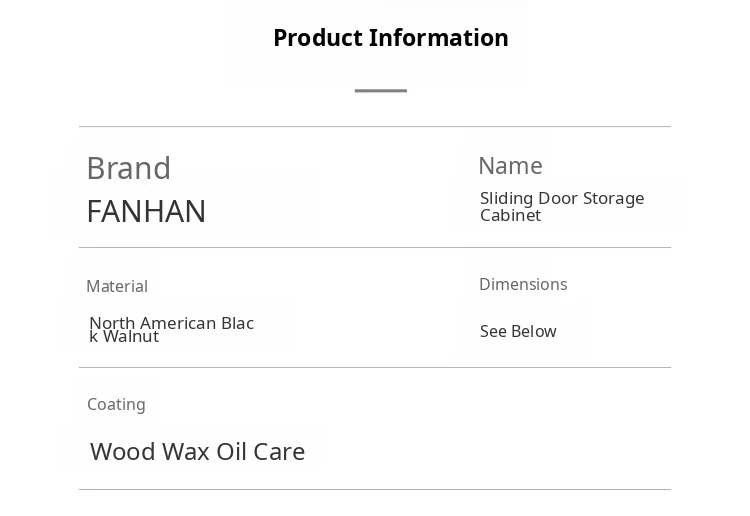Click the short divider under the heading

381,90
